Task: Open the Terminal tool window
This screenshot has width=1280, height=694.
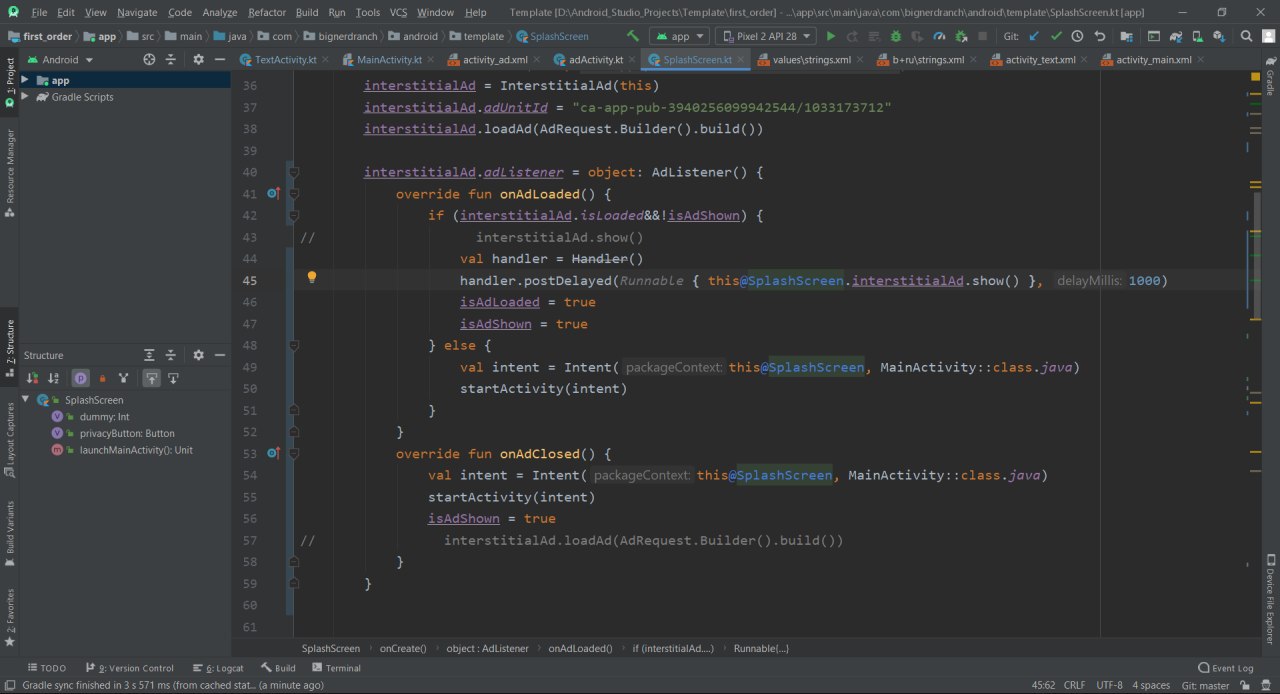Action: 335,668
